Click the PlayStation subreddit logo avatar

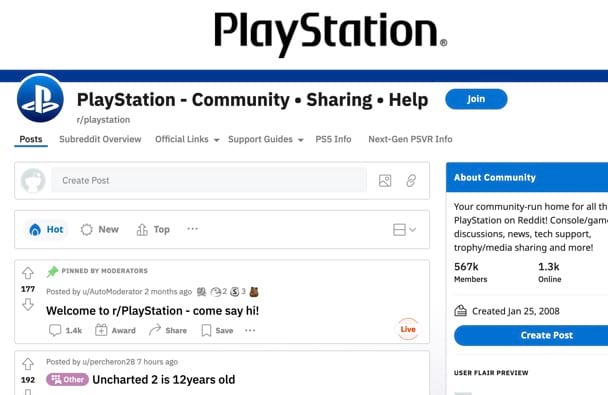pyautogui.click(x=40, y=98)
